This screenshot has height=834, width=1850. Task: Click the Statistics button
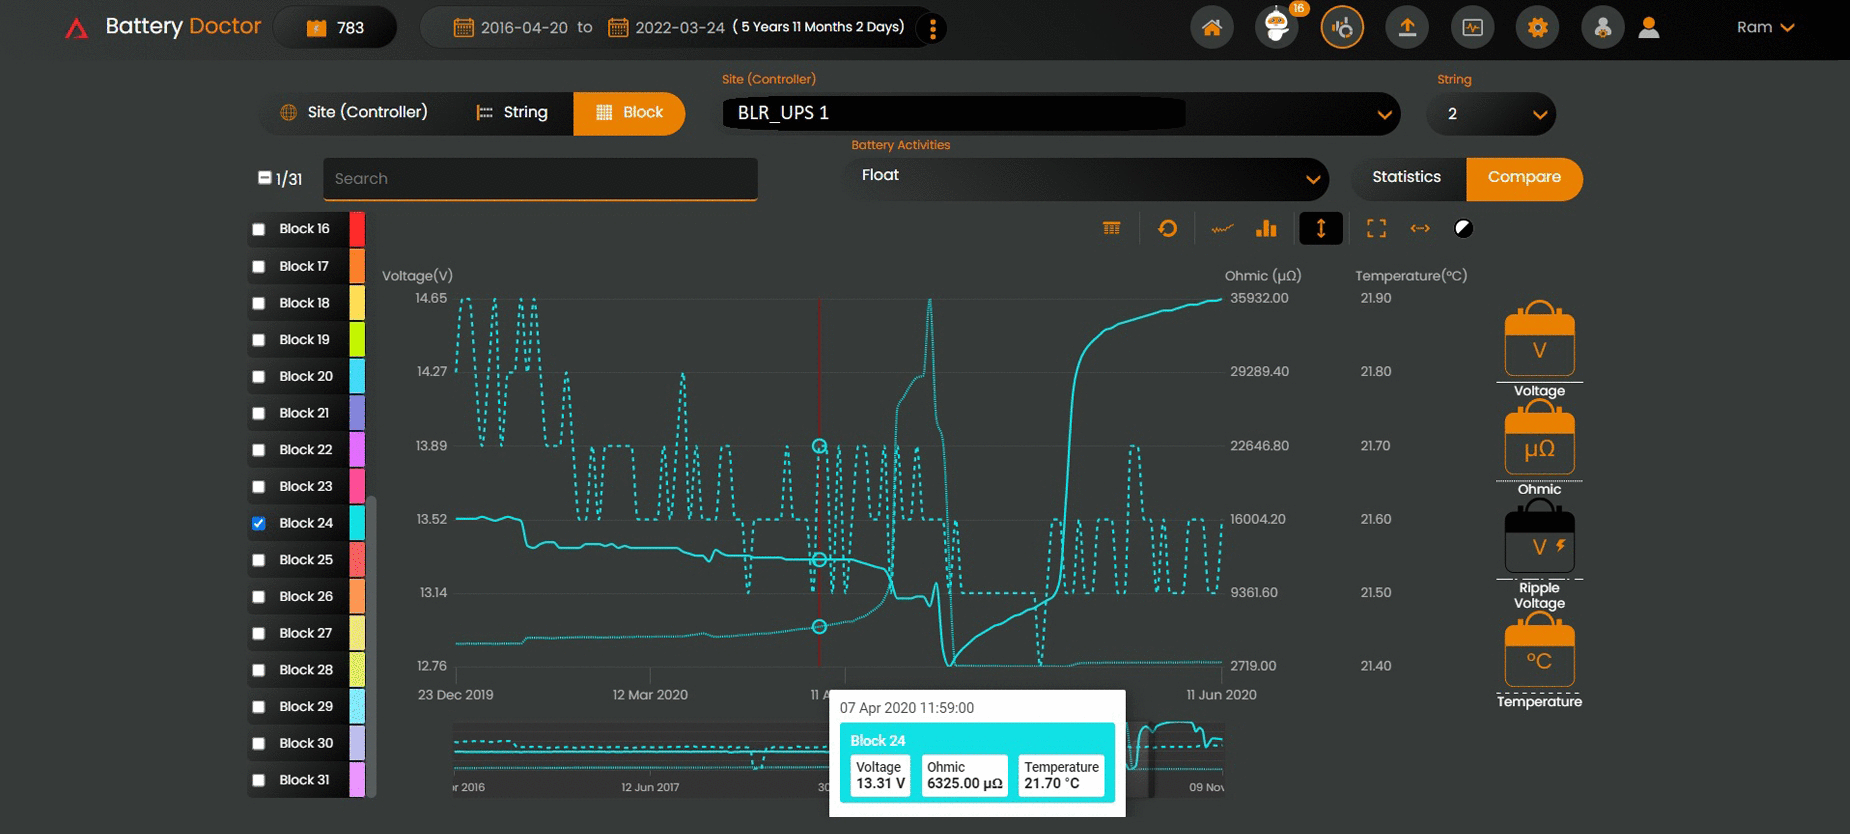(1406, 178)
